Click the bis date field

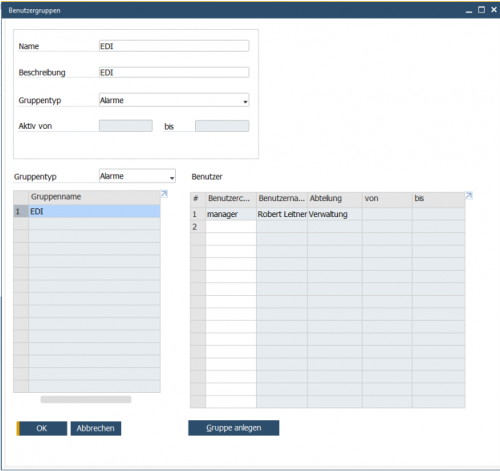pyautogui.click(x=222, y=126)
